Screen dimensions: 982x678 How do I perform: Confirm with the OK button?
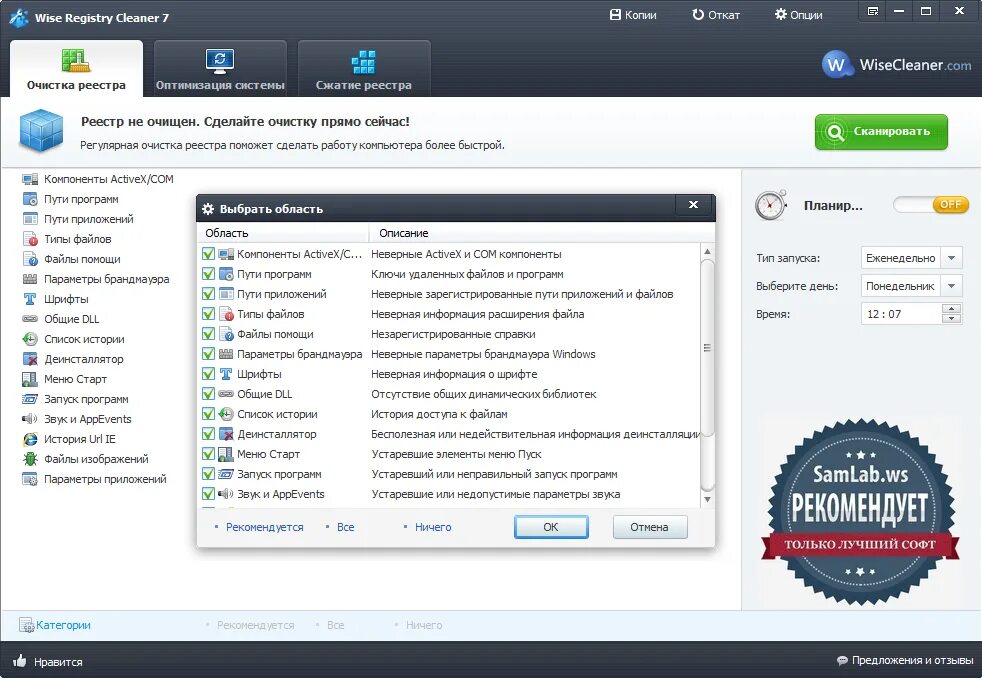pyautogui.click(x=551, y=527)
